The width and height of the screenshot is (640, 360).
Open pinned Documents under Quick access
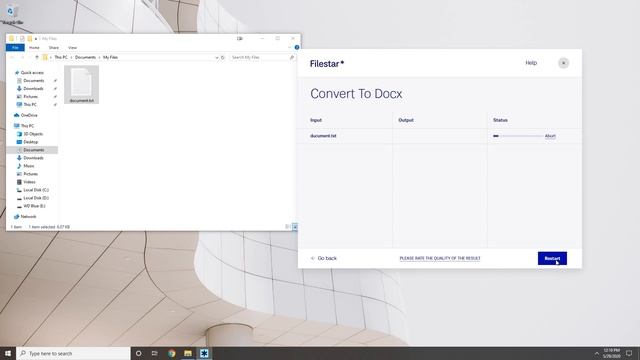33,81
